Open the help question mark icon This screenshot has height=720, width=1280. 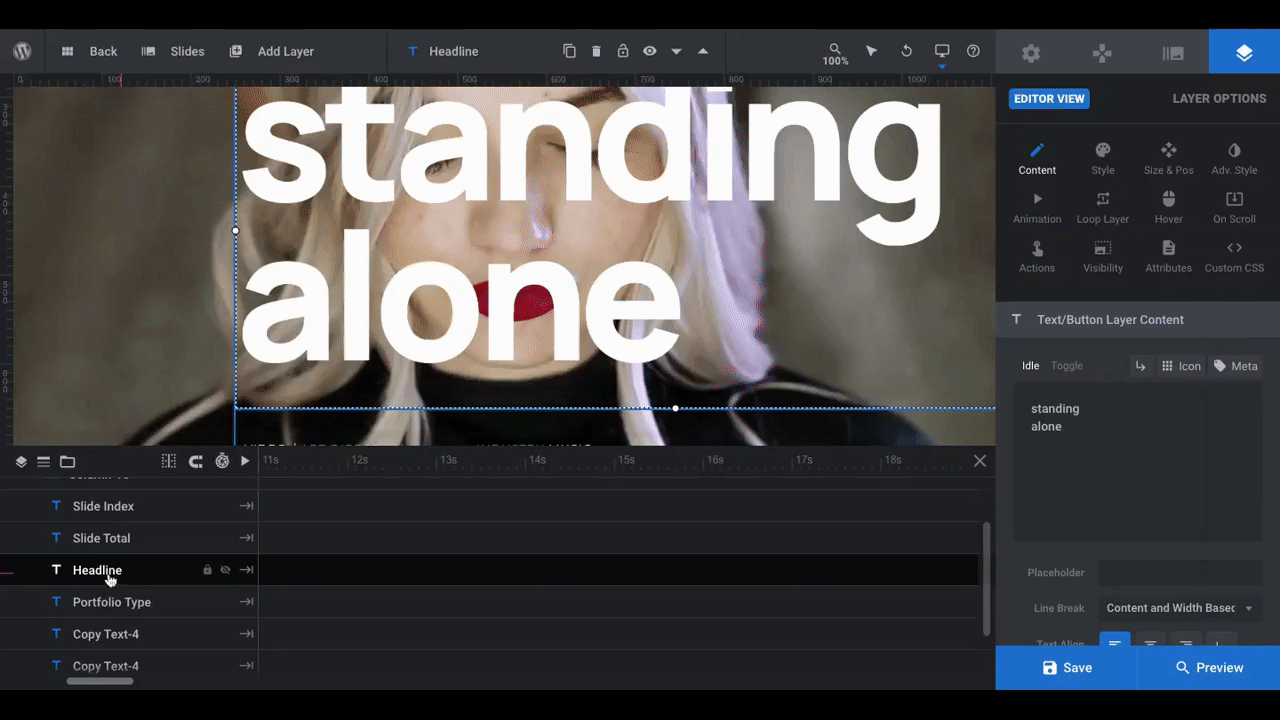point(973,51)
